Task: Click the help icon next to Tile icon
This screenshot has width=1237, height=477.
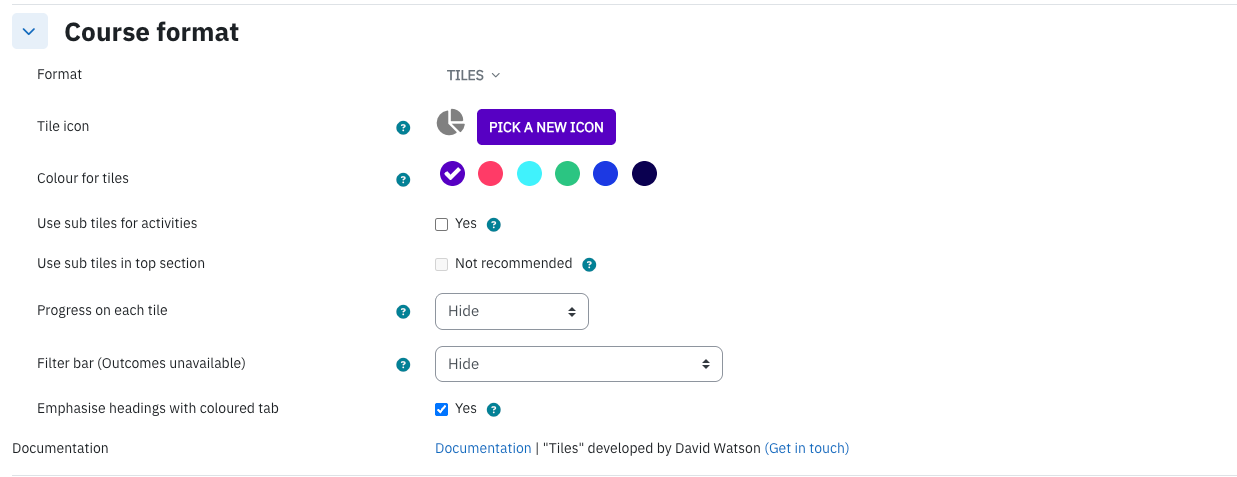Action: [403, 128]
